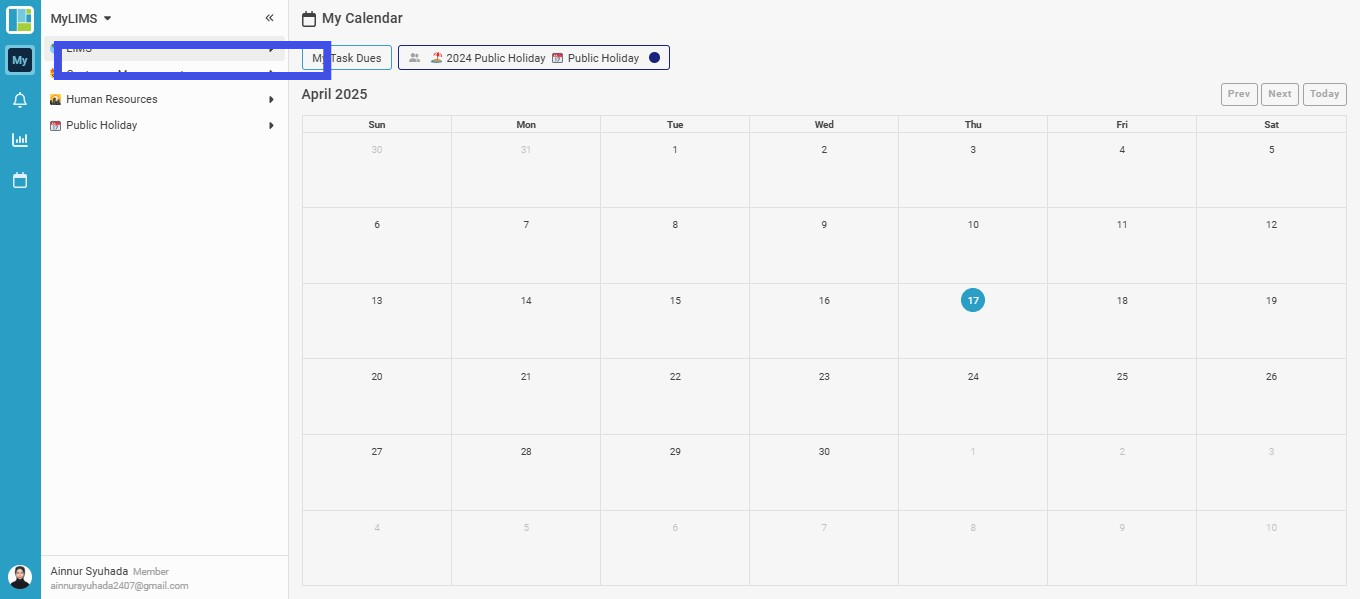Click the calendar icon beside Public Holiday filter
This screenshot has width=1360, height=599.
(x=558, y=58)
